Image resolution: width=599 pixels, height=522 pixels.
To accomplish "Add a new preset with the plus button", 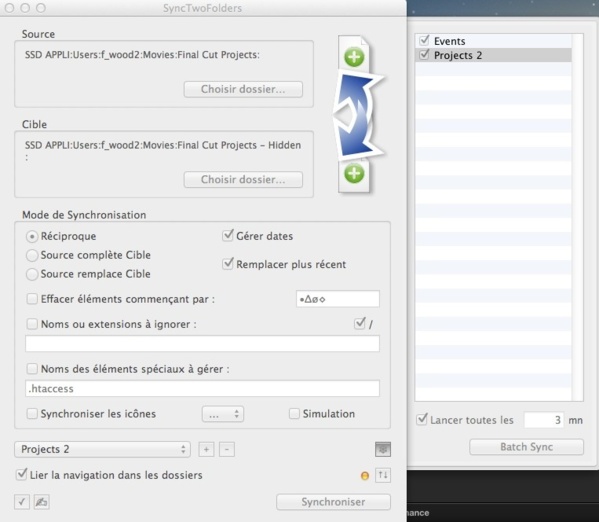I will pos(206,449).
